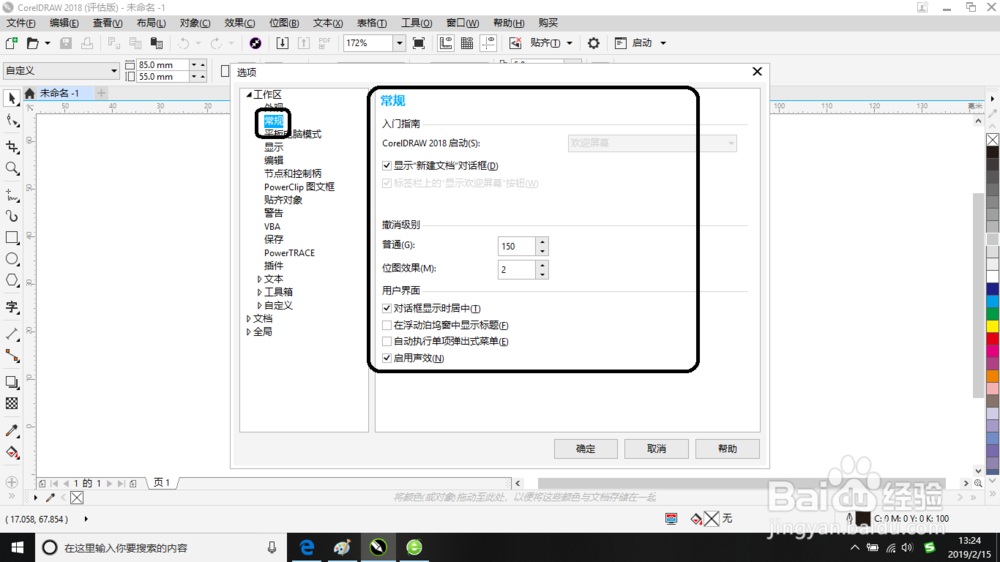Click the page width 85.0 mm field
Screen dimensions: 1000x562
163,64
